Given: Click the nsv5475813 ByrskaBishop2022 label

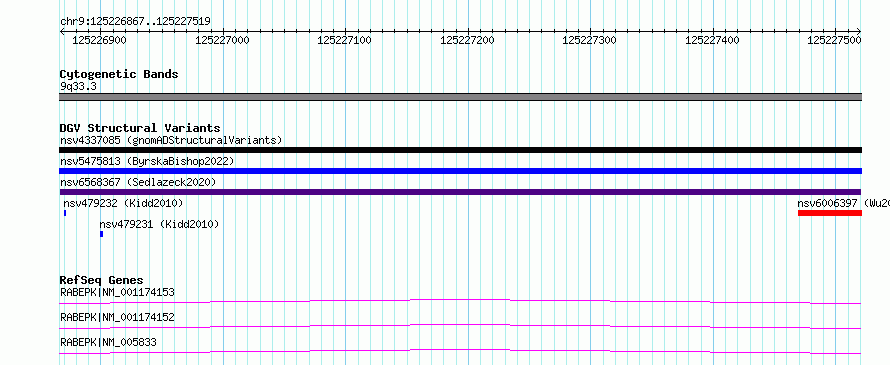Looking at the screenshot, I should click(147, 161).
